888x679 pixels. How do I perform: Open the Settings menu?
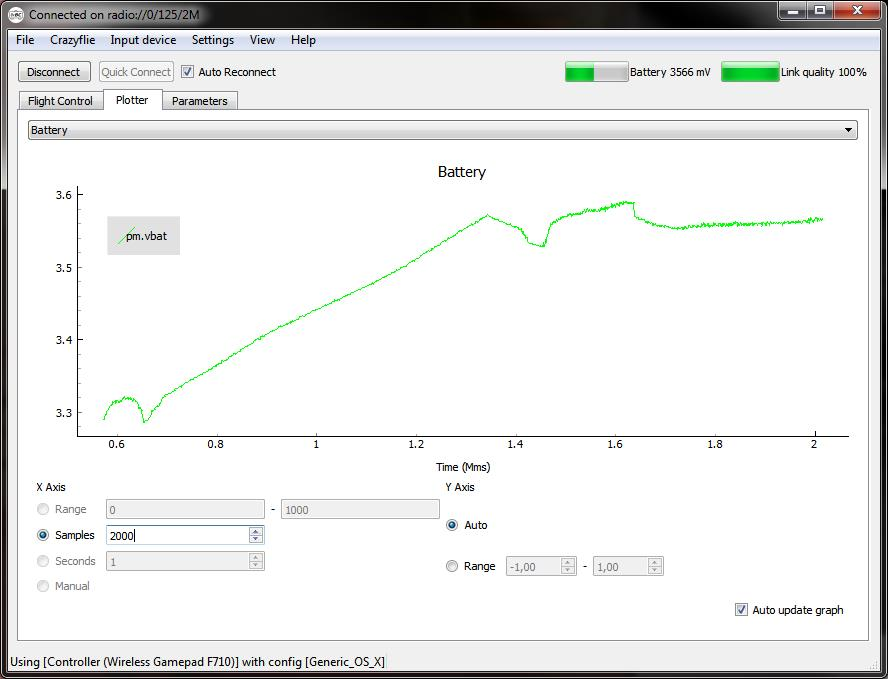[213, 40]
